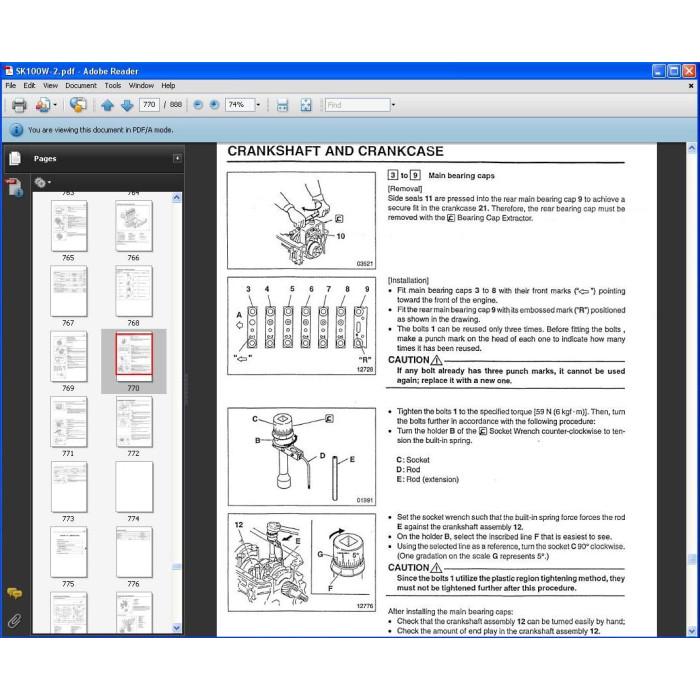Click the socket wrench diagram 01991
The height and width of the screenshot is (700, 700).
(301, 456)
